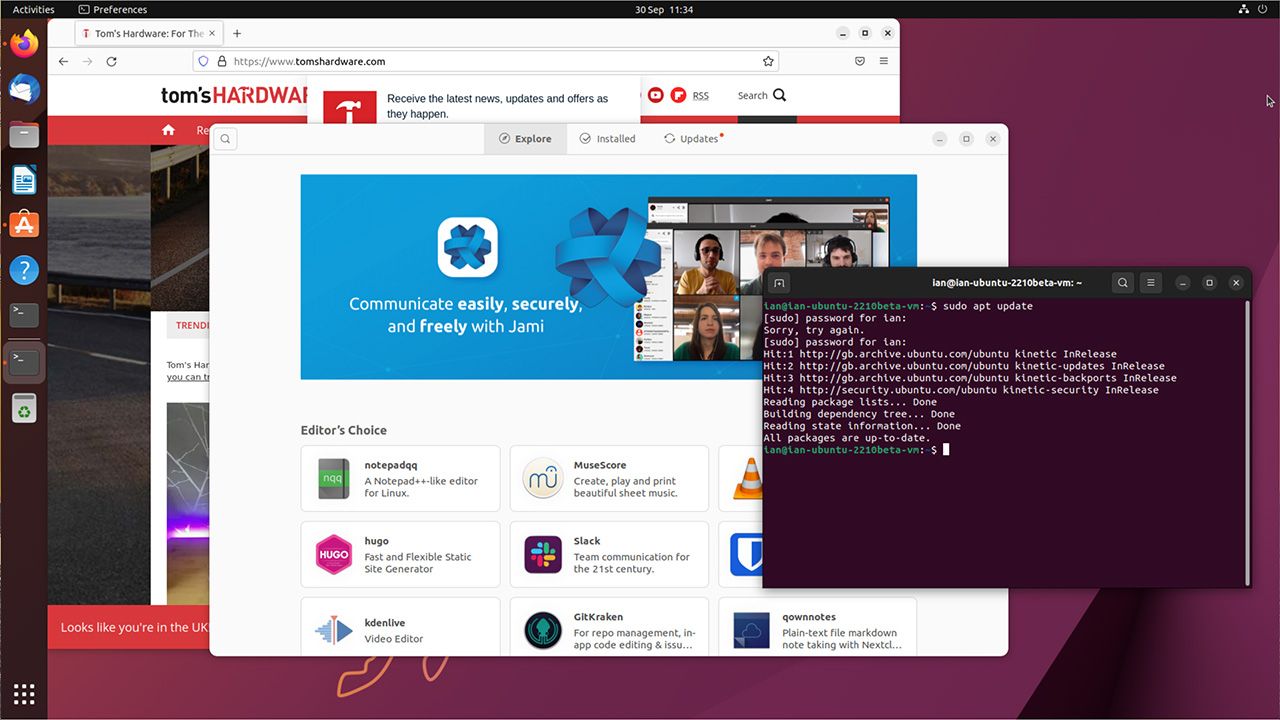Click the Editor's Choice heading

[x=343, y=430]
